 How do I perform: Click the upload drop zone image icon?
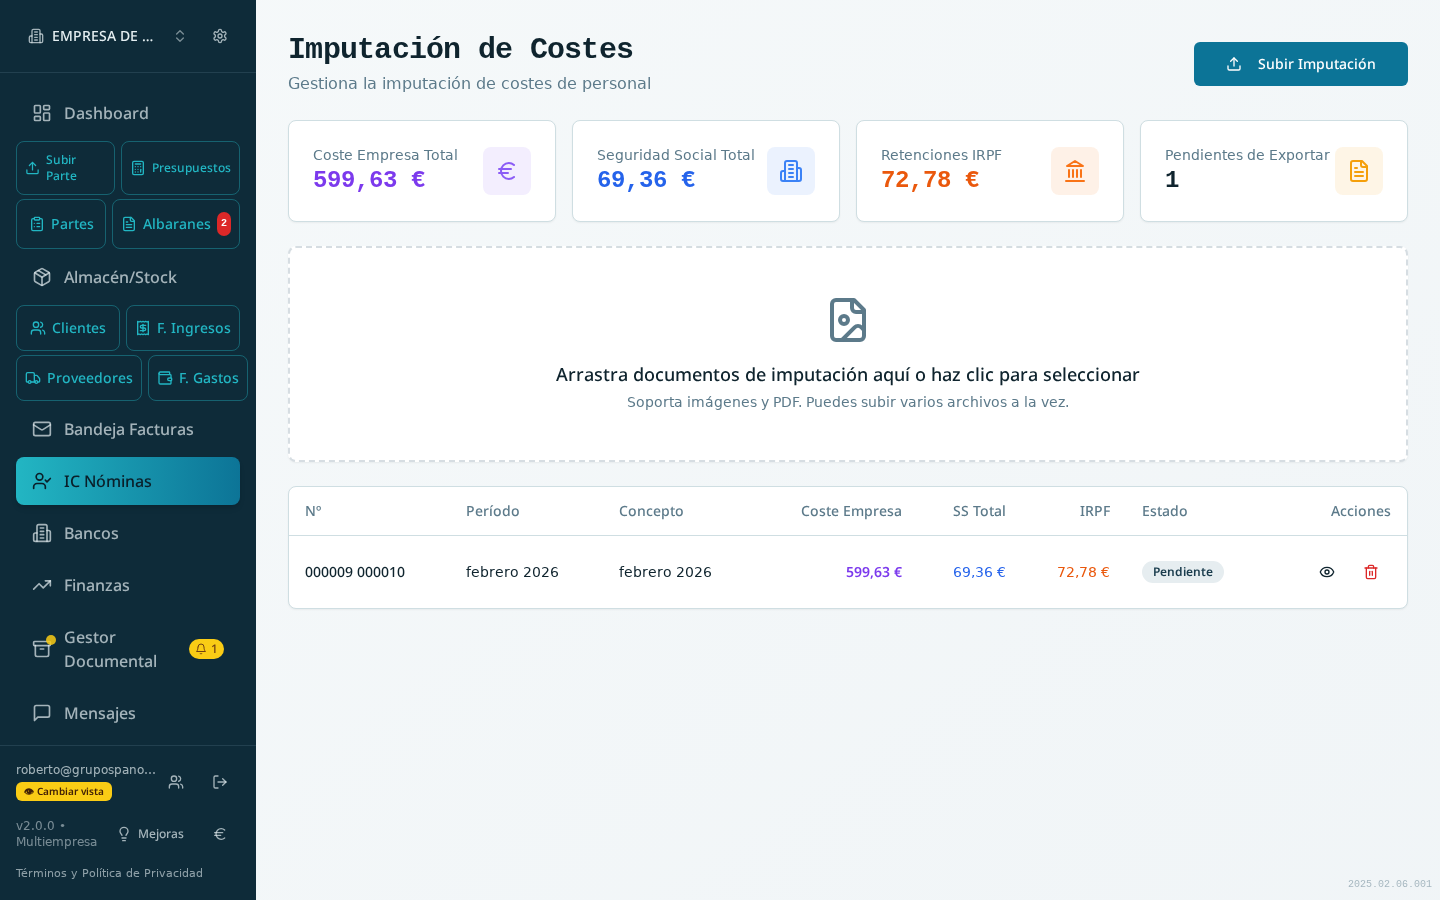(848, 320)
